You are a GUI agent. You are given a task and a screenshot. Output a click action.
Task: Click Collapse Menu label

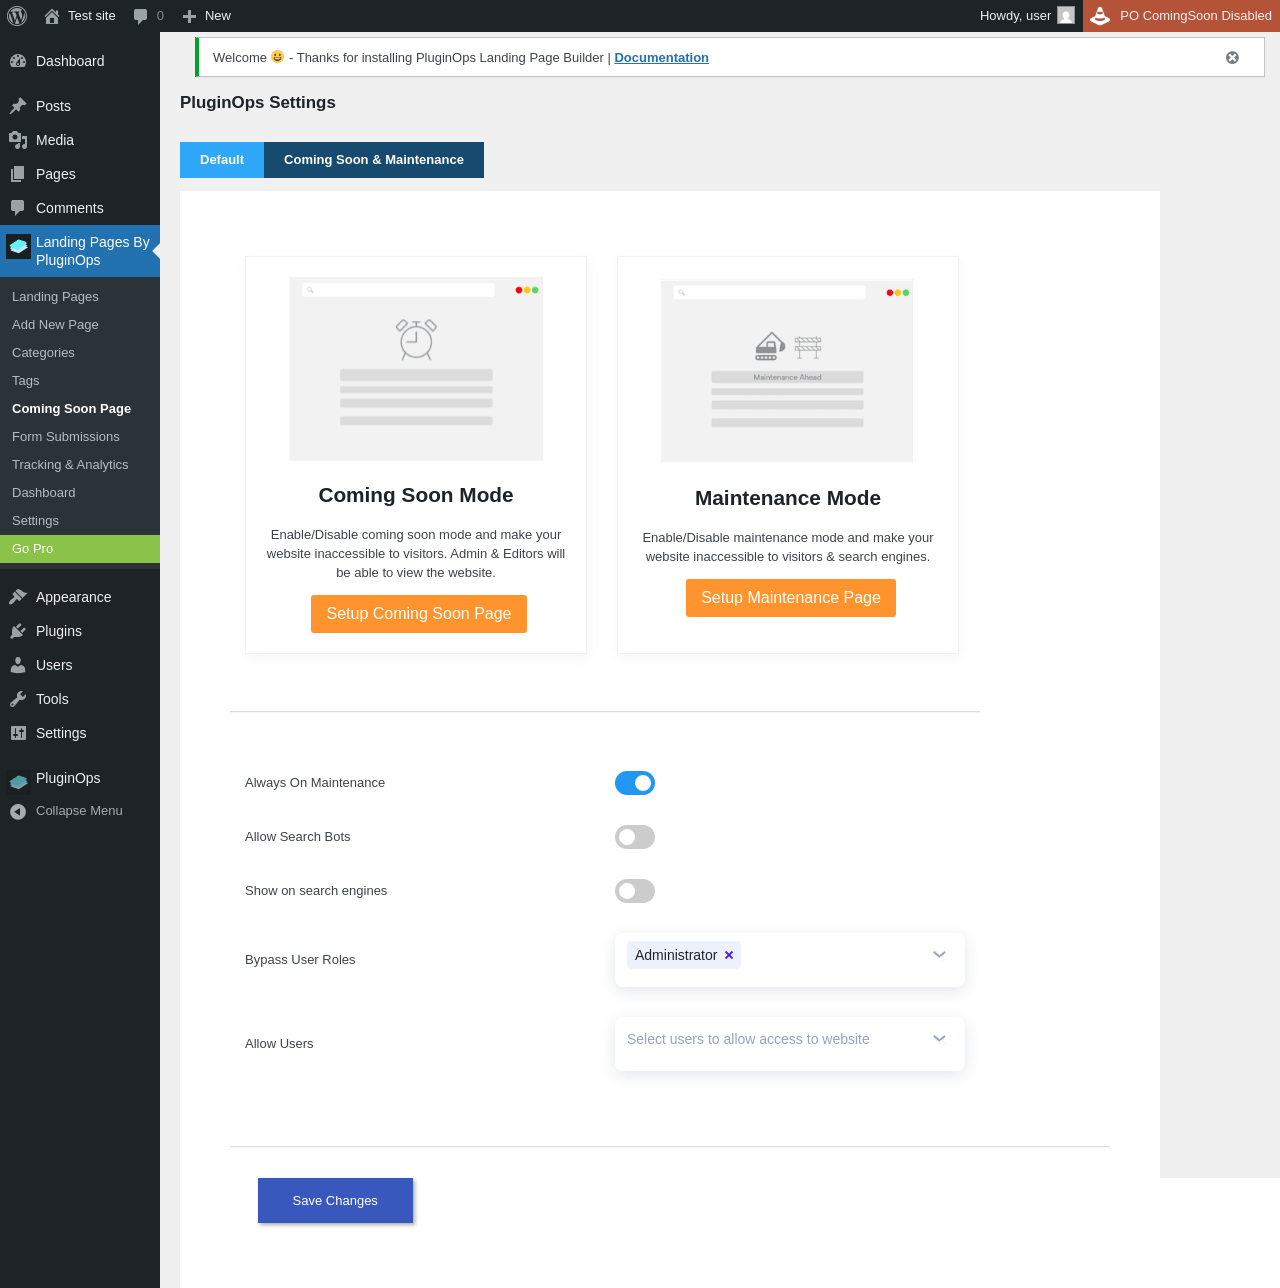[x=79, y=811]
